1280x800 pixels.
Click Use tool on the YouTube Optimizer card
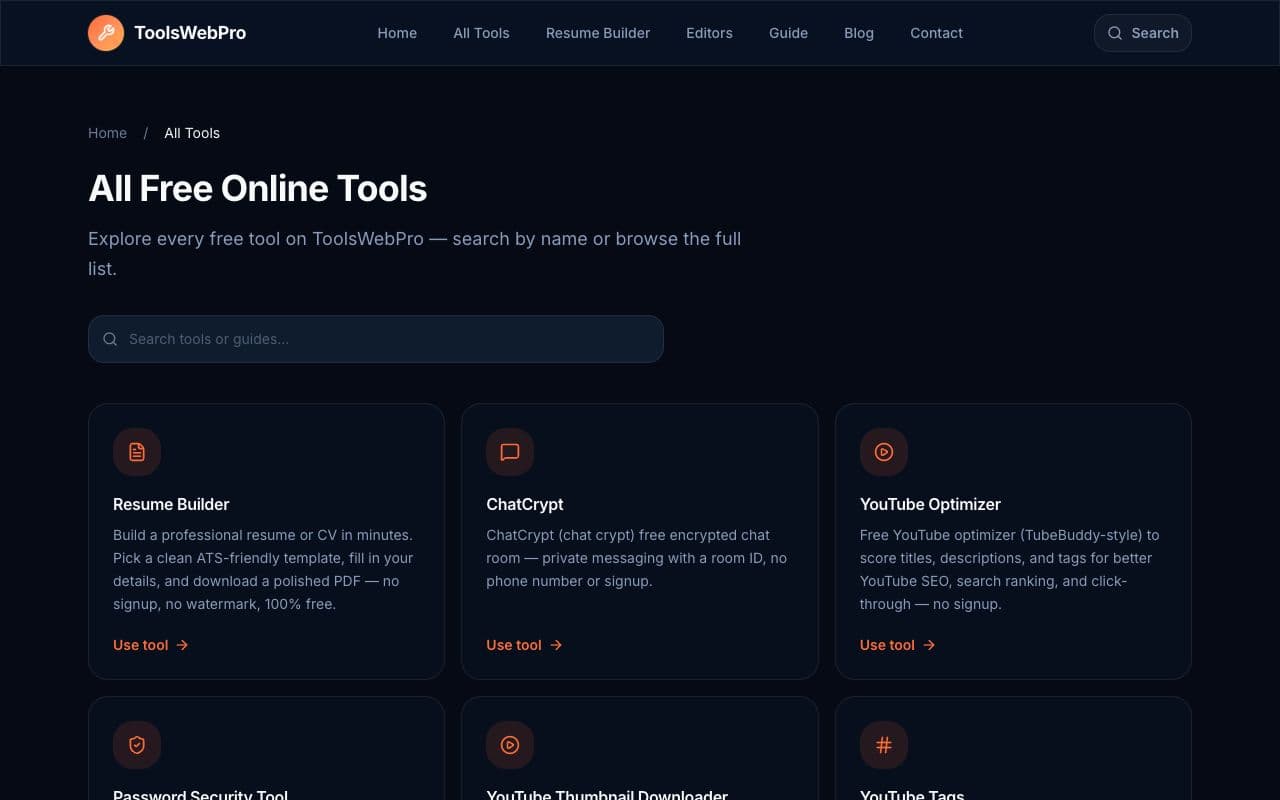[x=898, y=645]
